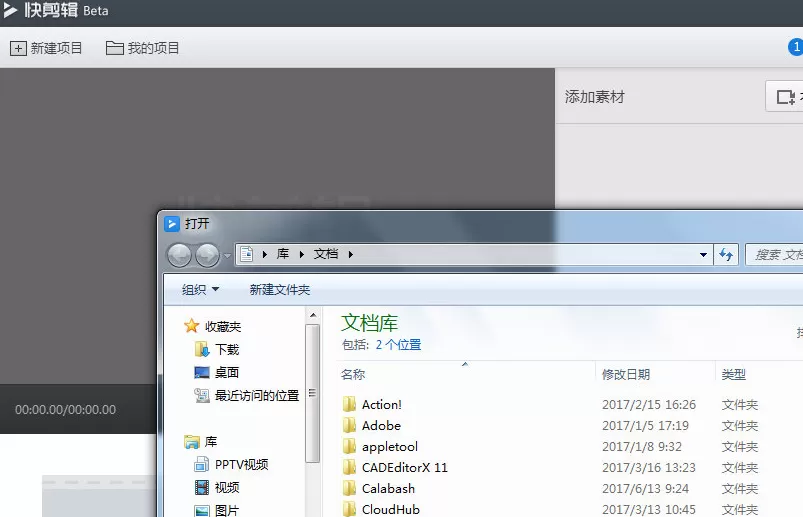Screen dimensions: 803x517
Task: Click the 视频 film strip icon
Action: (202, 488)
